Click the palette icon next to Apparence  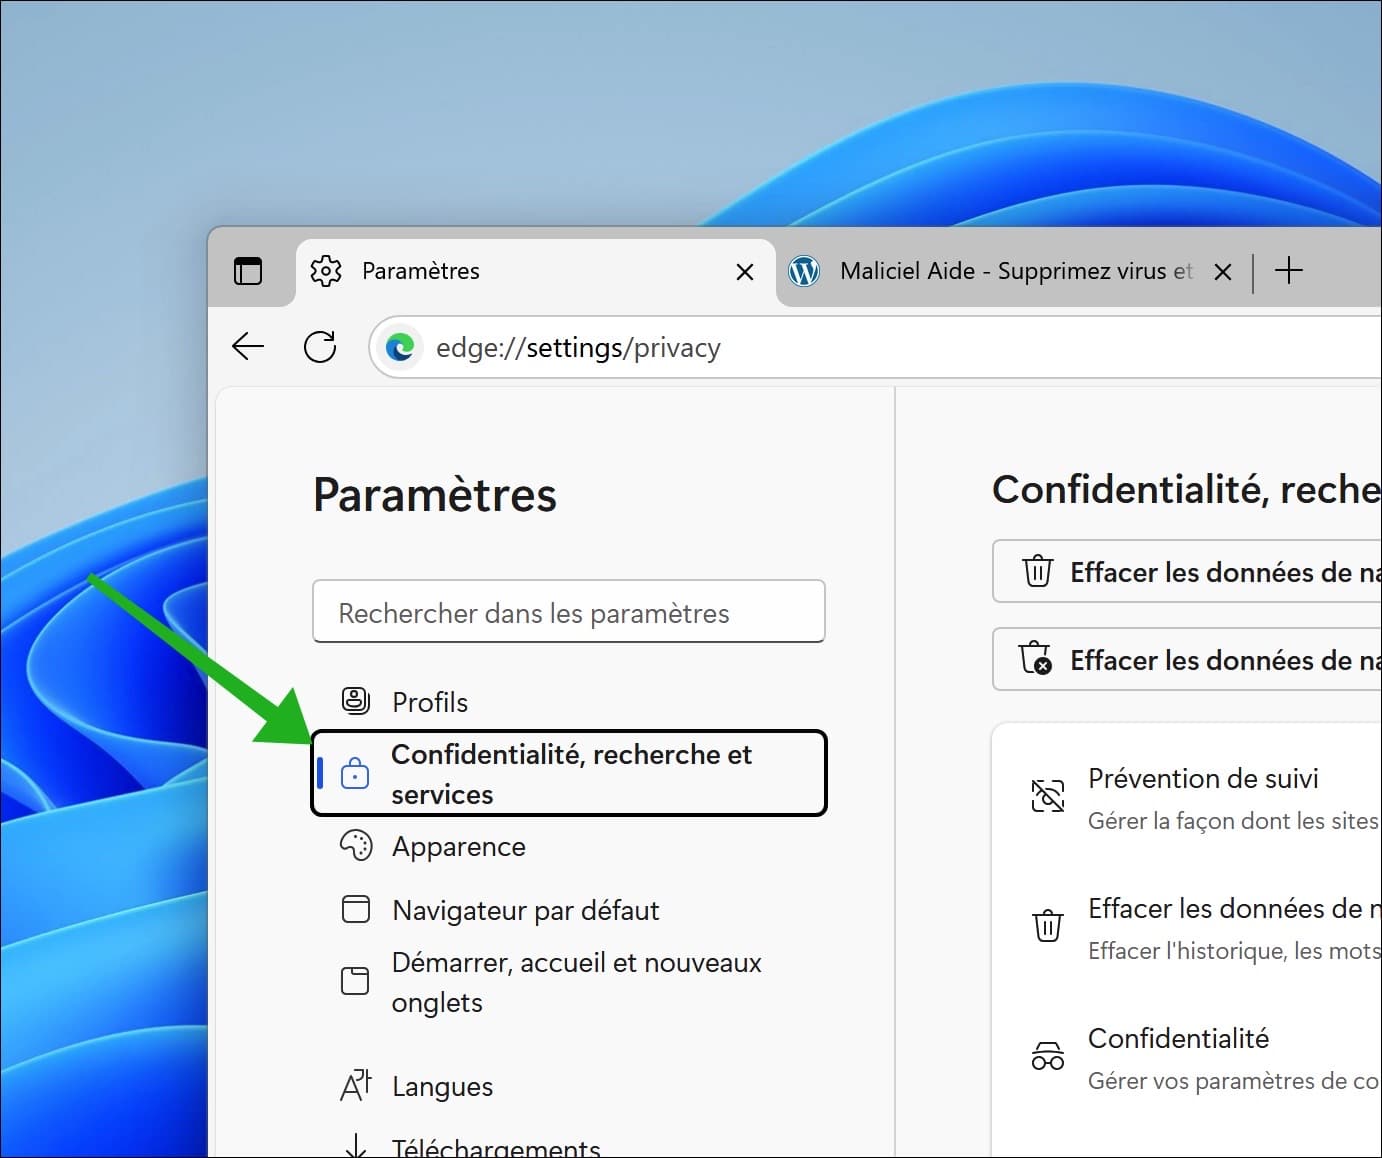pyautogui.click(x=355, y=845)
